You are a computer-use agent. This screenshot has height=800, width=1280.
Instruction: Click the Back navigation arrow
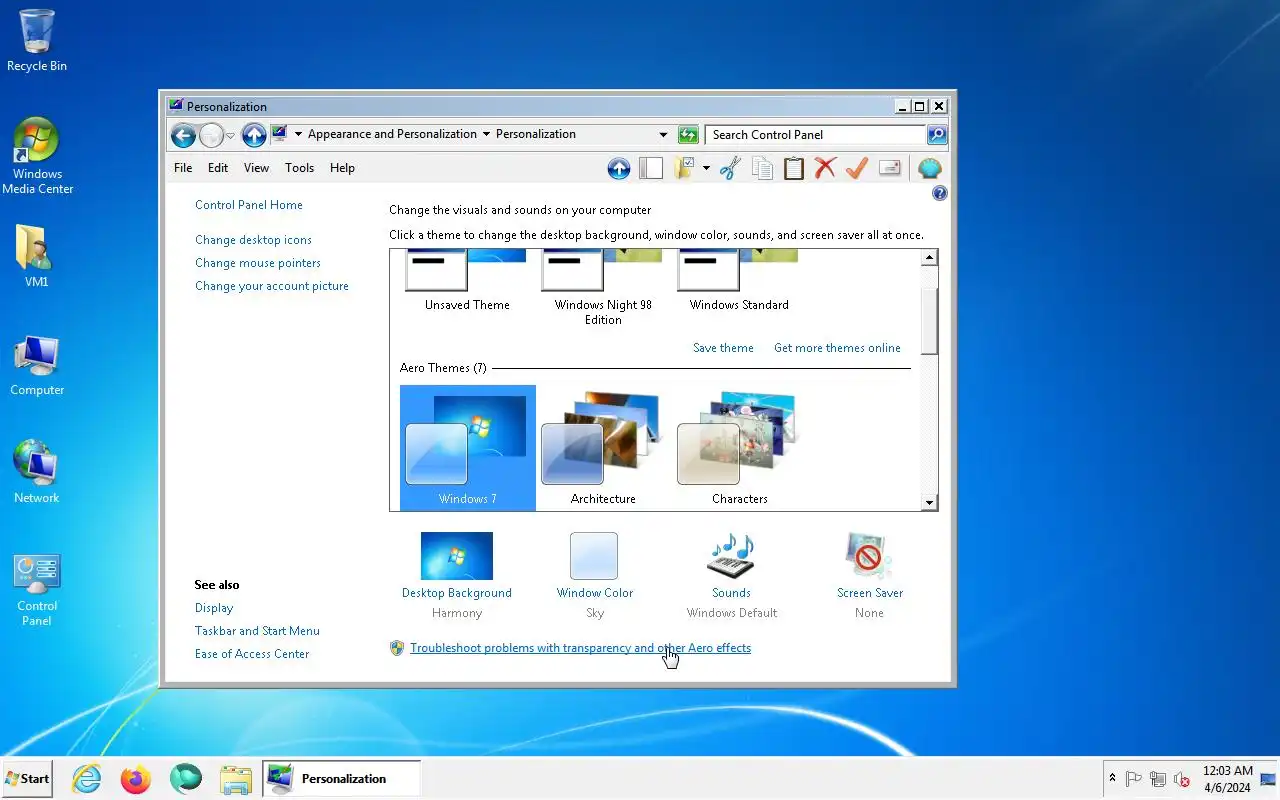click(182, 135)
